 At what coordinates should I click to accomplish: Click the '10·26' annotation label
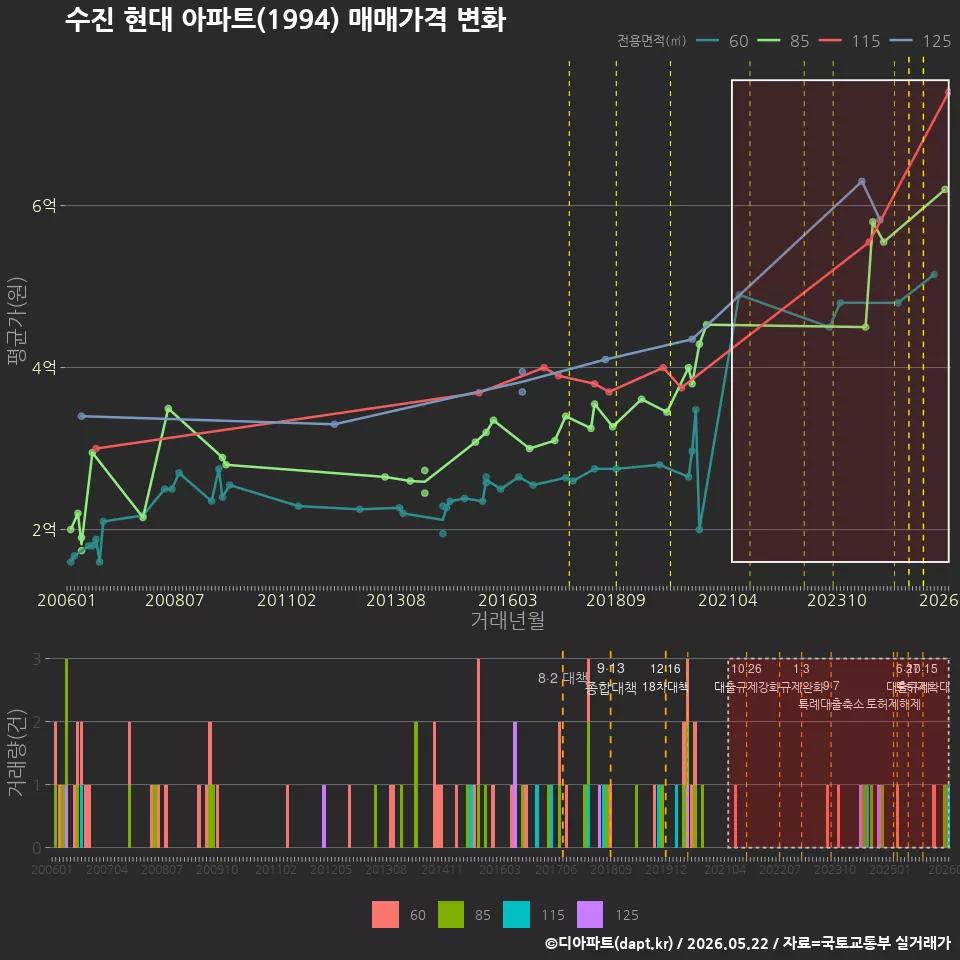(x=746, y=669)
